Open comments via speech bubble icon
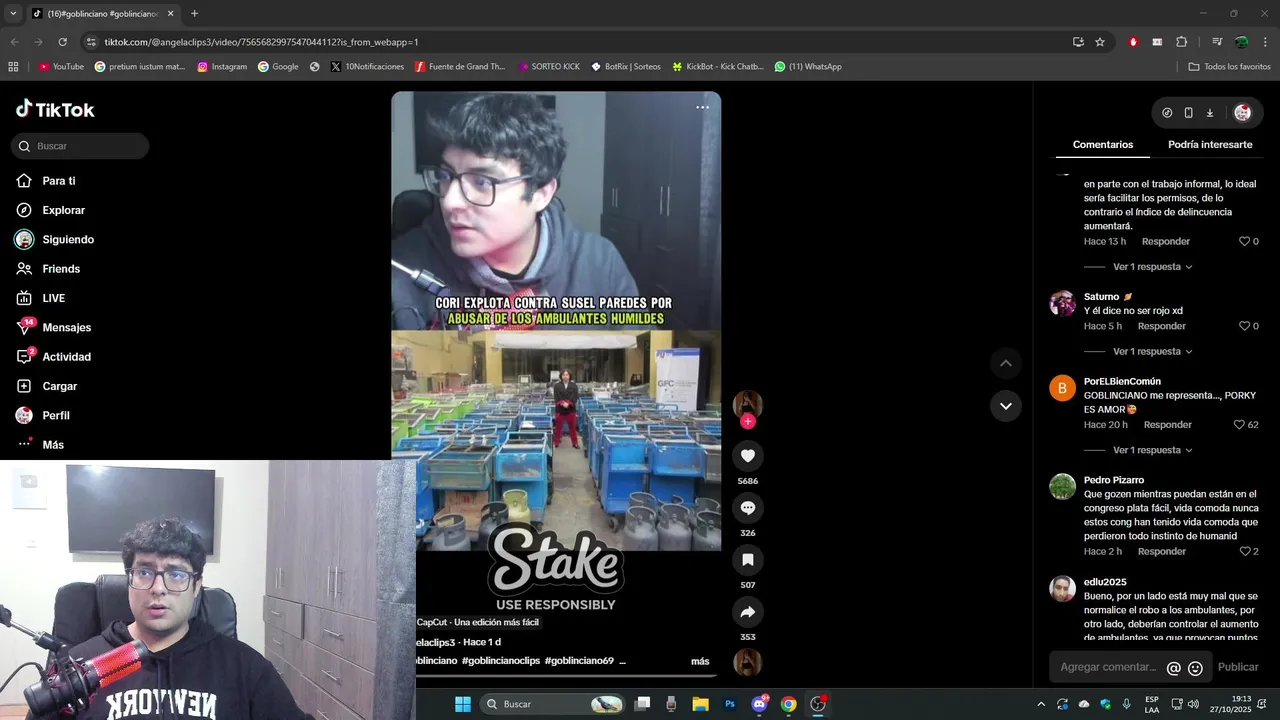 pos(747,508)
